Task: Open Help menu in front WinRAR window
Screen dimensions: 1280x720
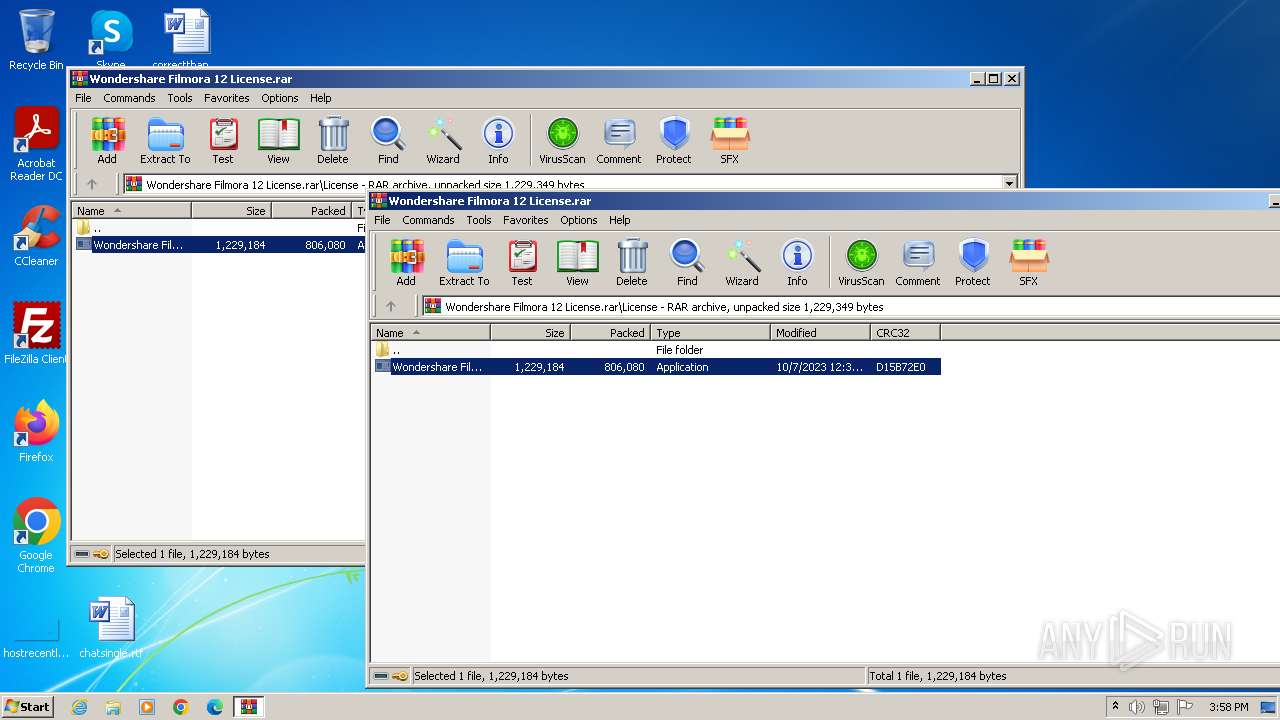Action: click(620, 220)
